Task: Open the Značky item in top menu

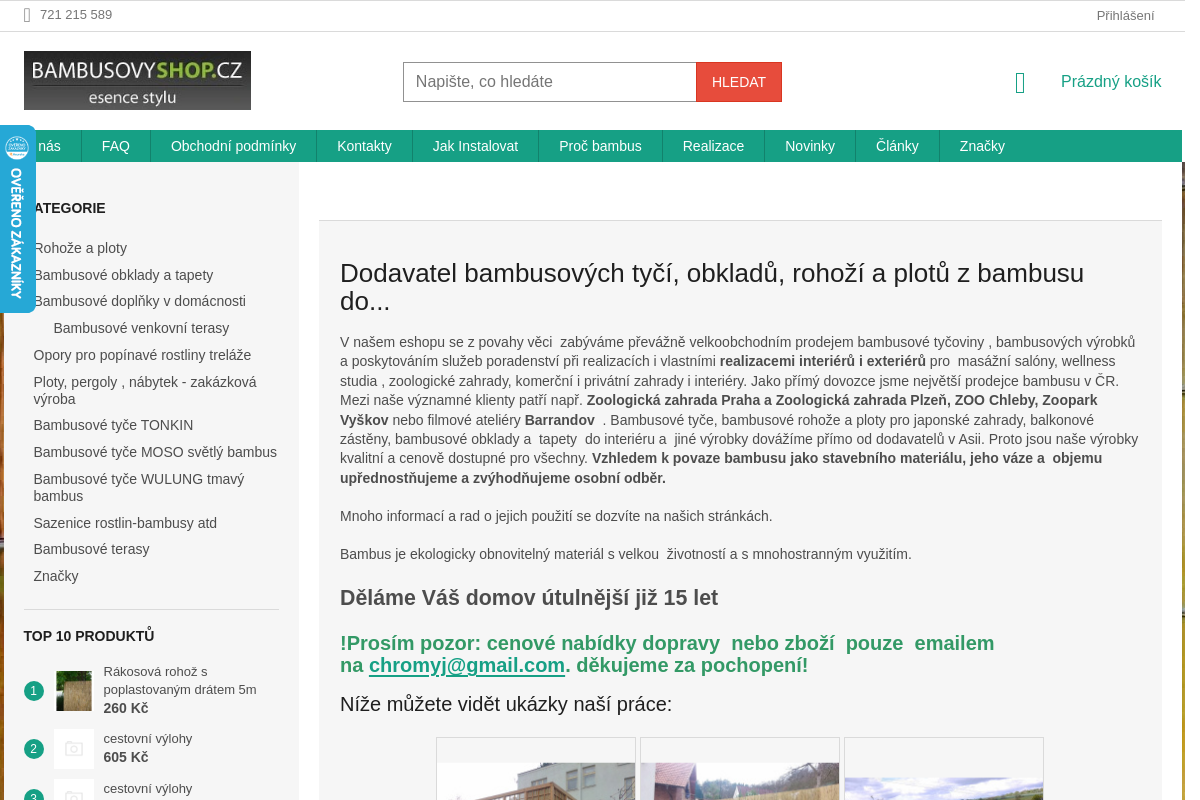Action: (x=982, y=146)
